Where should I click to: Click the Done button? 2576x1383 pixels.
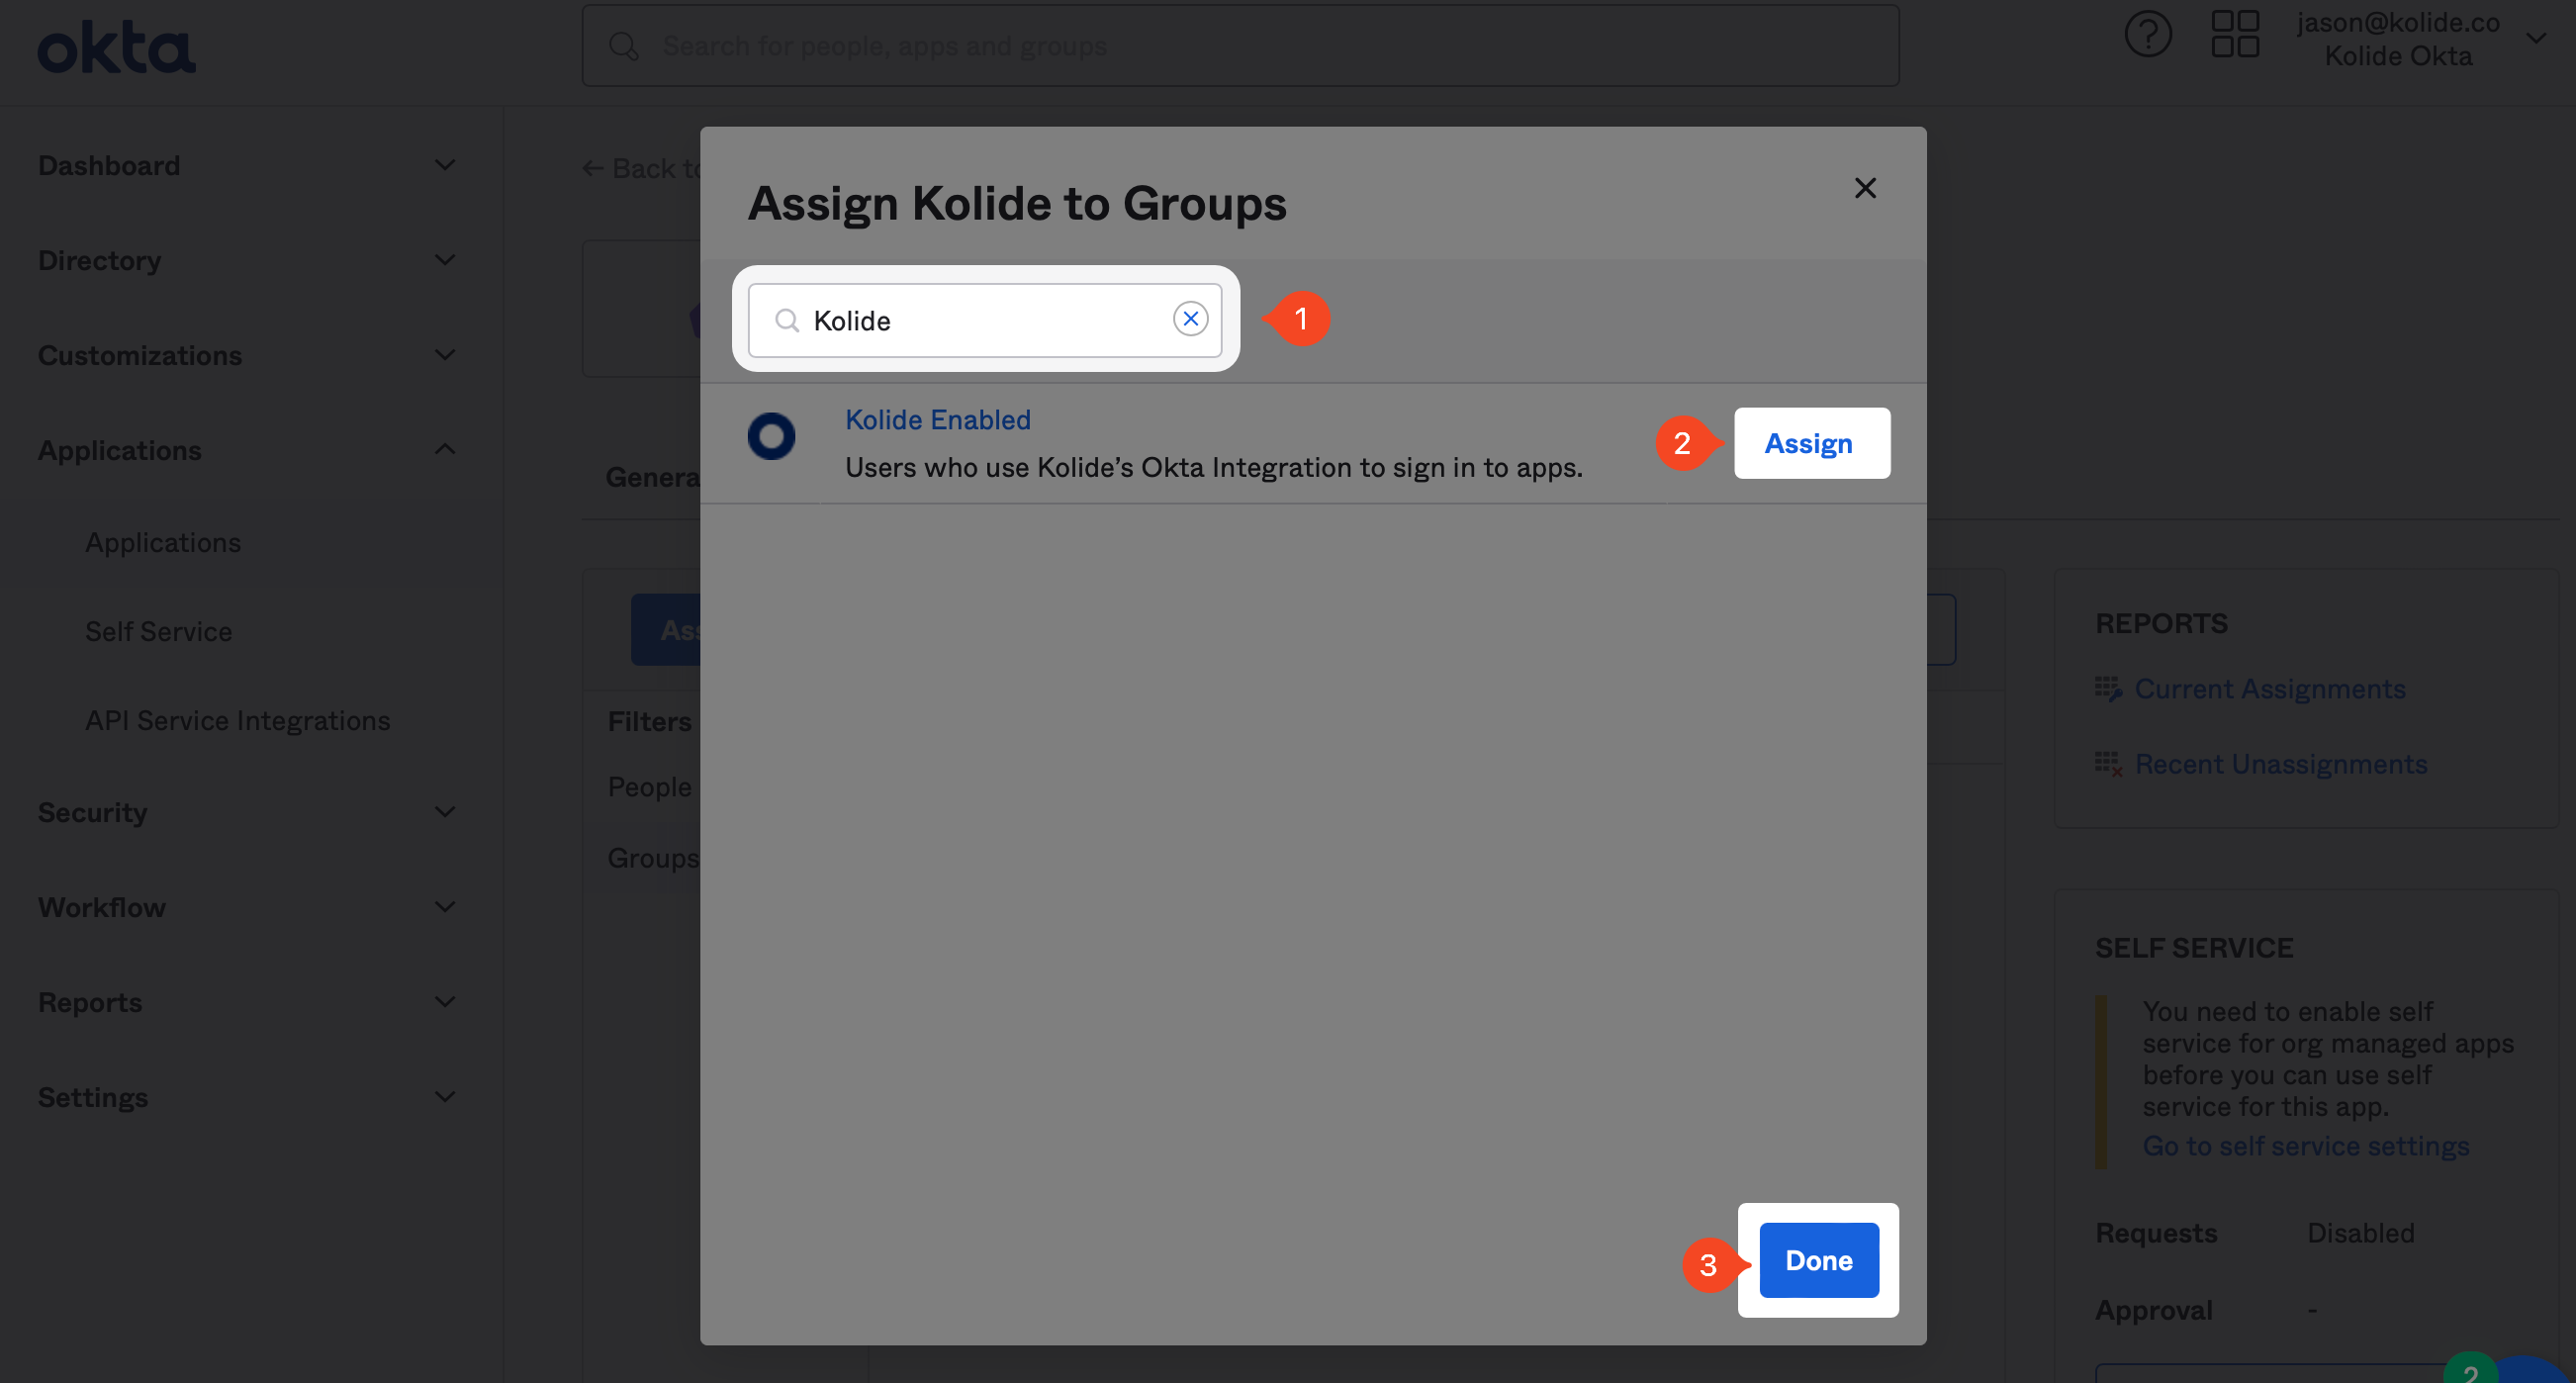(x=1818, y=1260)
